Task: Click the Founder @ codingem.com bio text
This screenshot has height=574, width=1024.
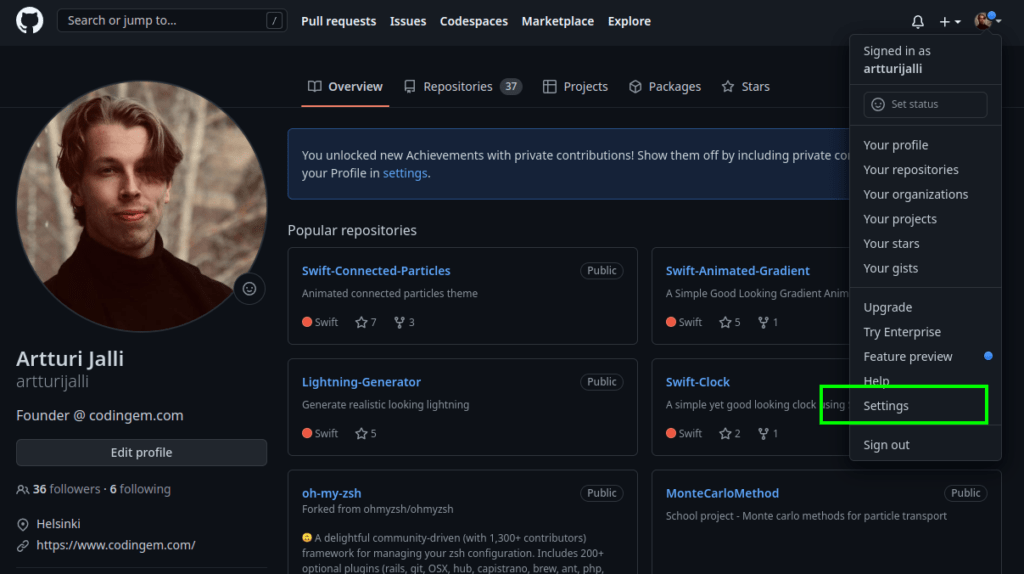Action: (x=99, y=415)
